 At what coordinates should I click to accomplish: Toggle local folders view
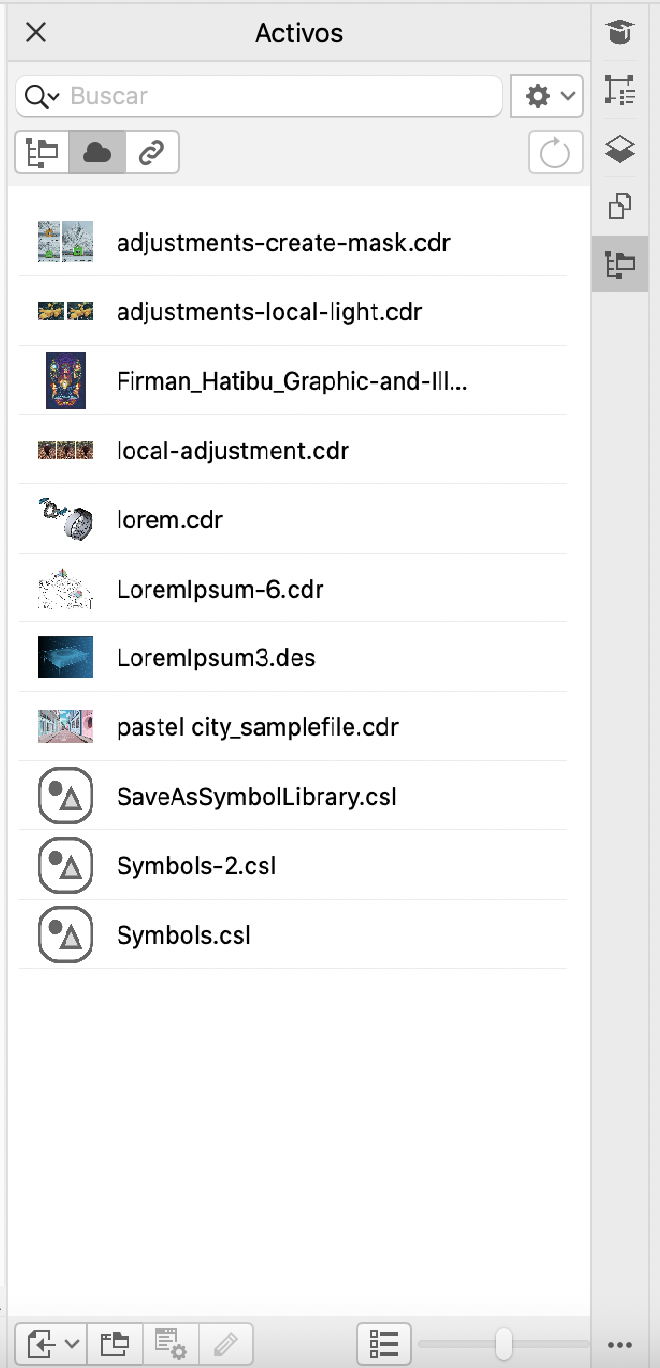pos(42,152)
